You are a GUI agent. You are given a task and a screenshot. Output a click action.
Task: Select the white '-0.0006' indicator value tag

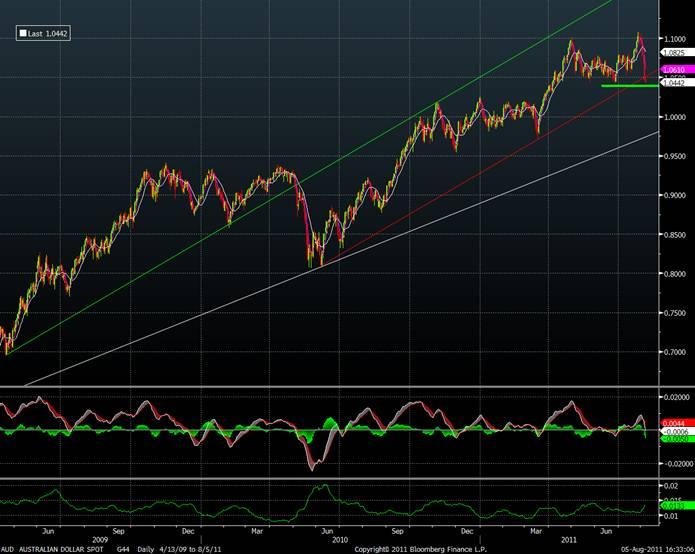(x=675, y=431)
